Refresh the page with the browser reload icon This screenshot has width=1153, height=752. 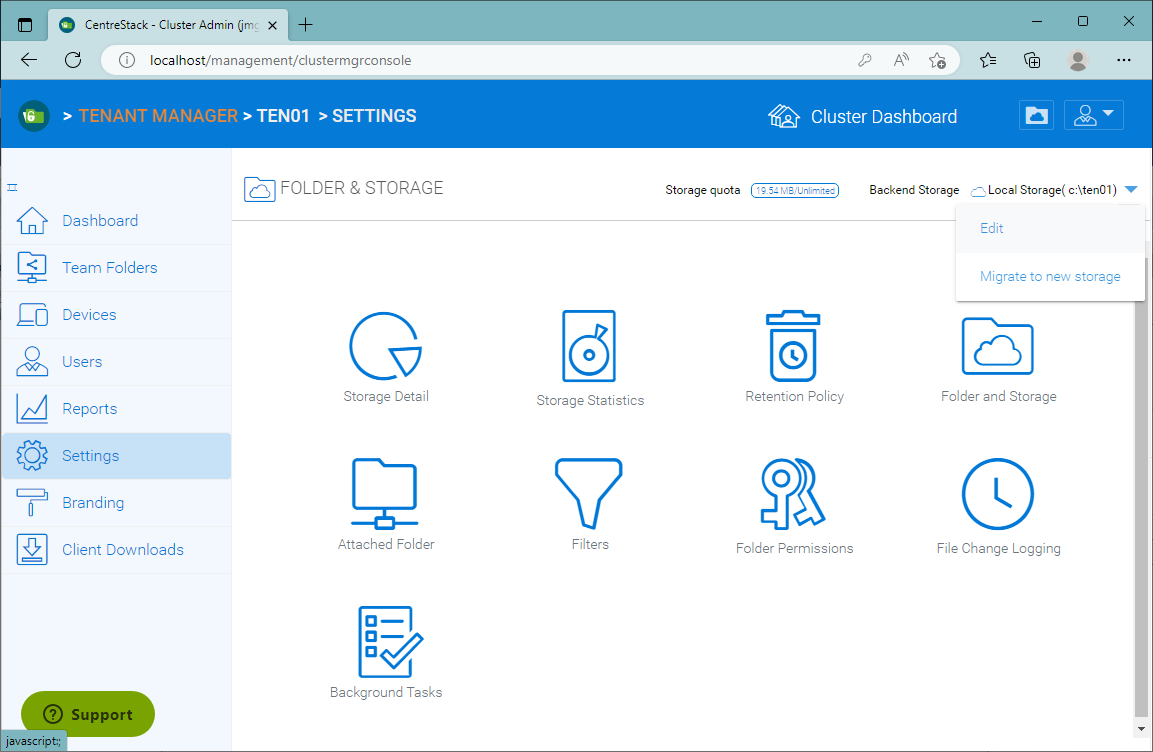(73, 60)
